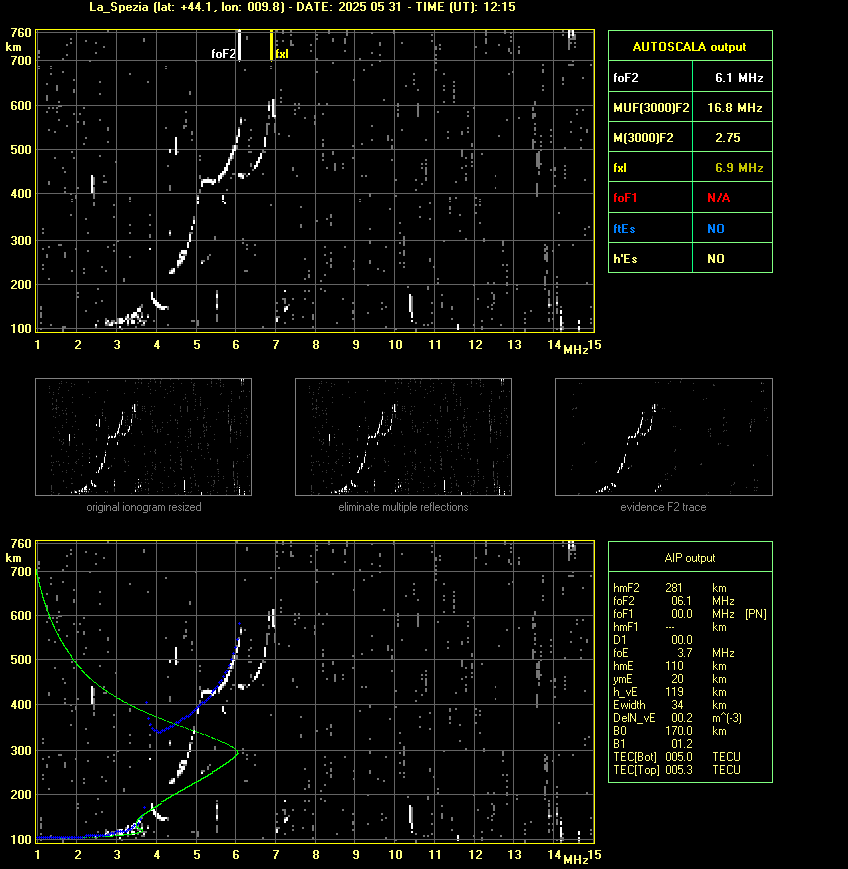Click the green profile peak in lower ionogram
This screenshot has height=869, width=848.
pos(237,753)
